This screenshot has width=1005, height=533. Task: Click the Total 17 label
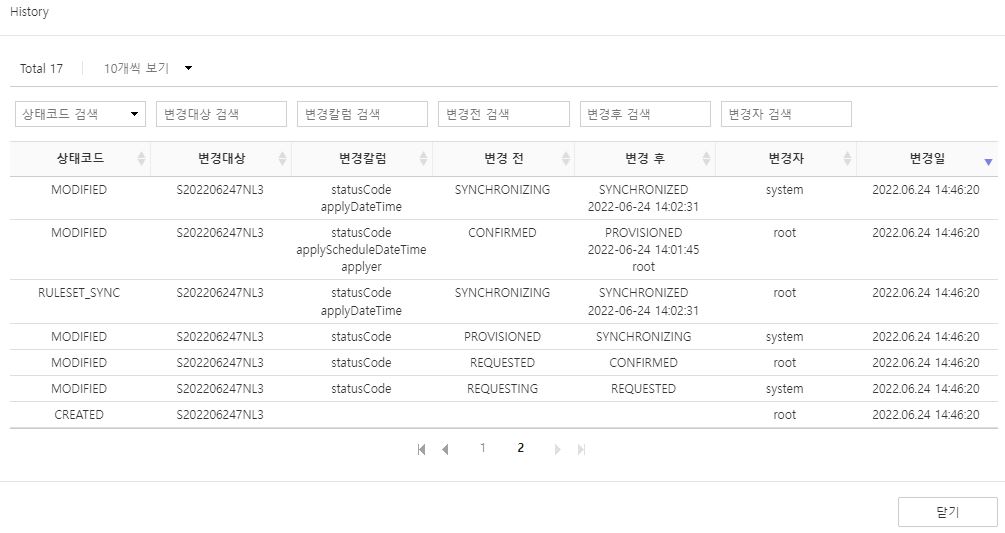(x=42, y=69)
